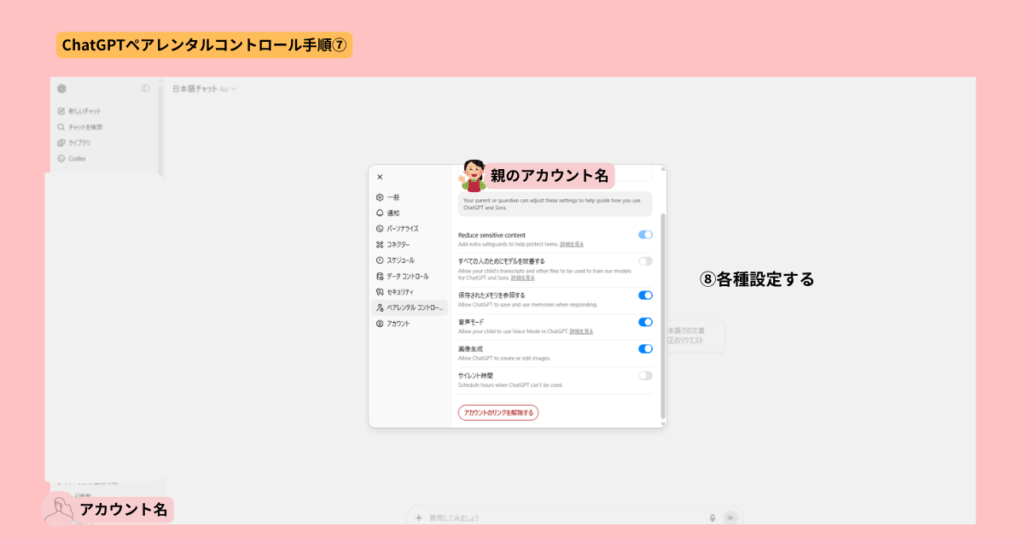The image size is (1024, 538).
Task: Click 'Reduce sensitive content' setting label
Action: pyautogui.click(x=492, y=235)
